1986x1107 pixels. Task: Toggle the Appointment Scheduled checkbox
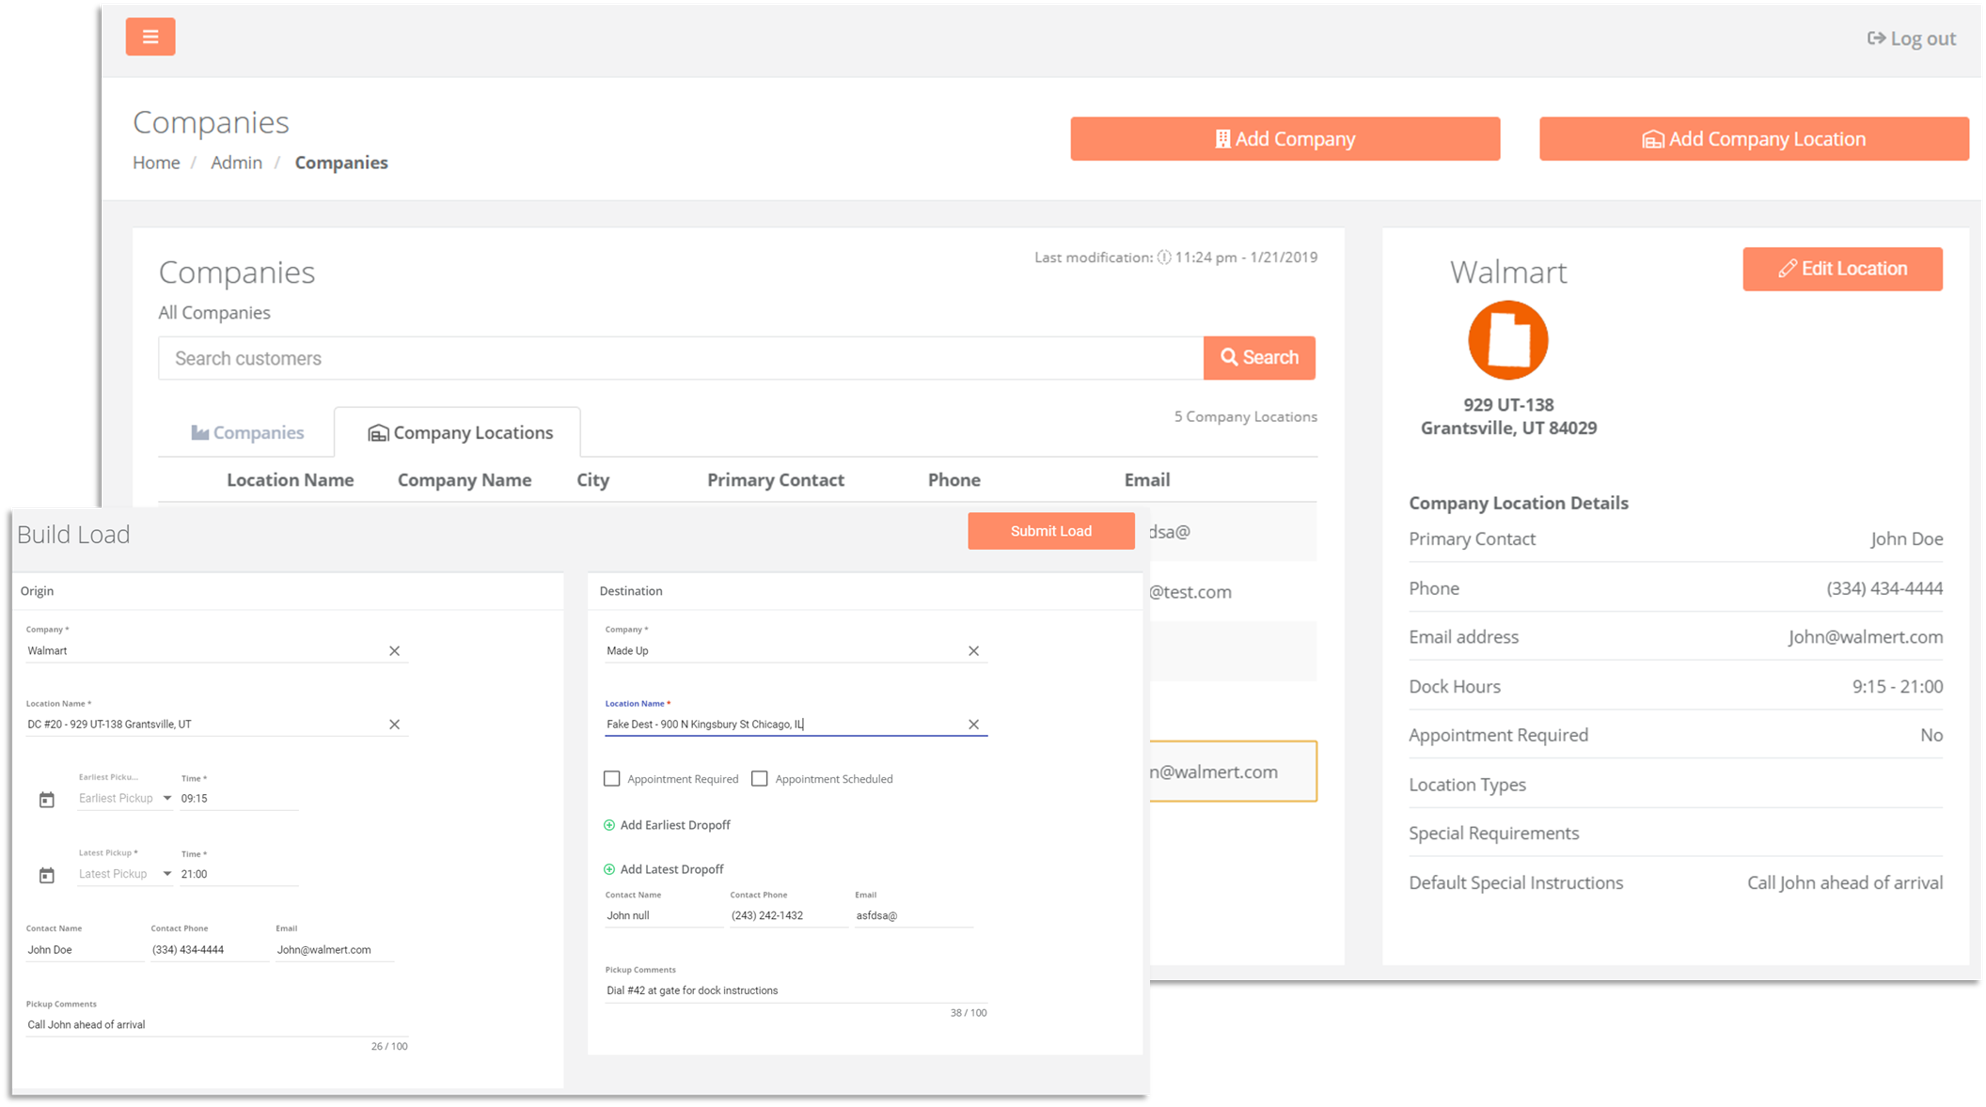[759, 778]
